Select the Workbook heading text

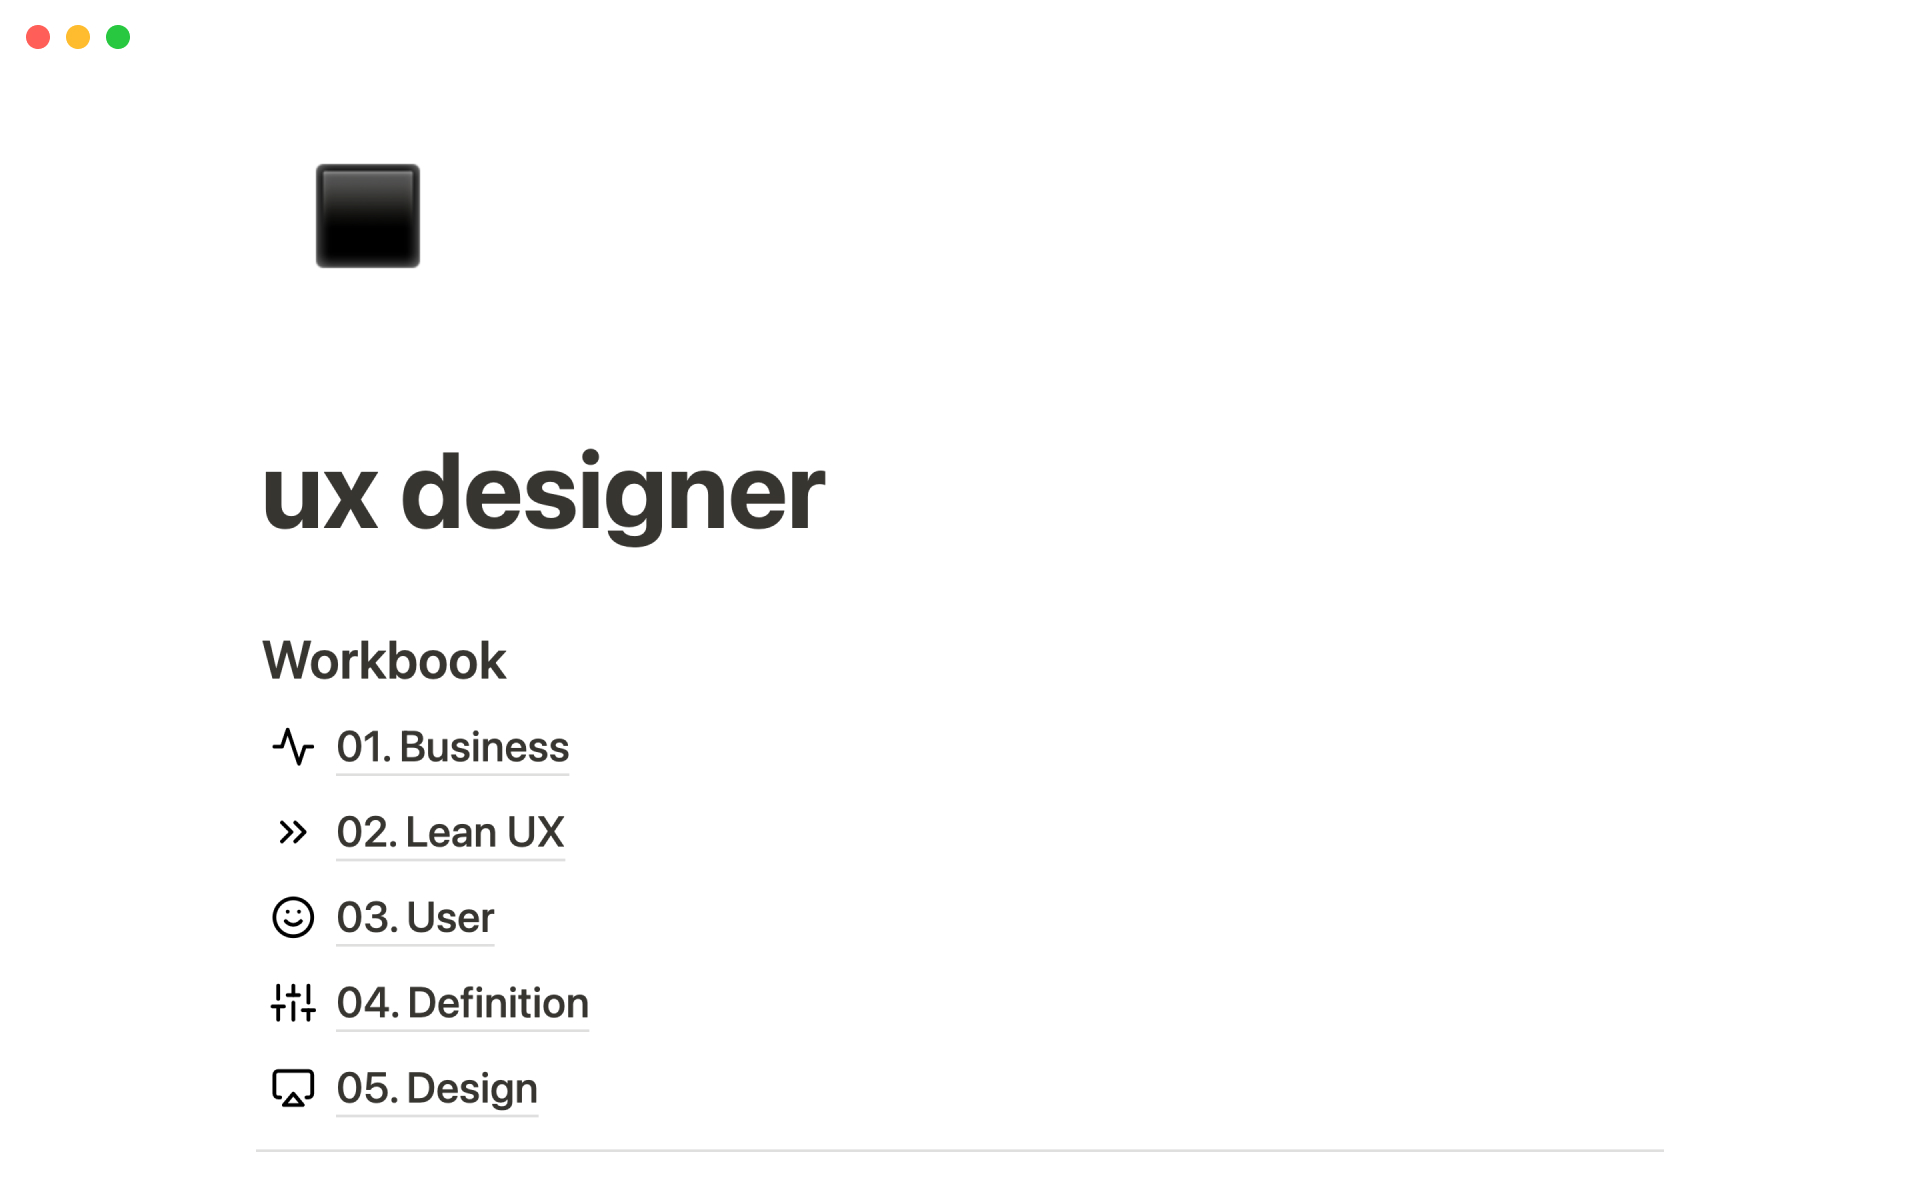click(384, 660)
